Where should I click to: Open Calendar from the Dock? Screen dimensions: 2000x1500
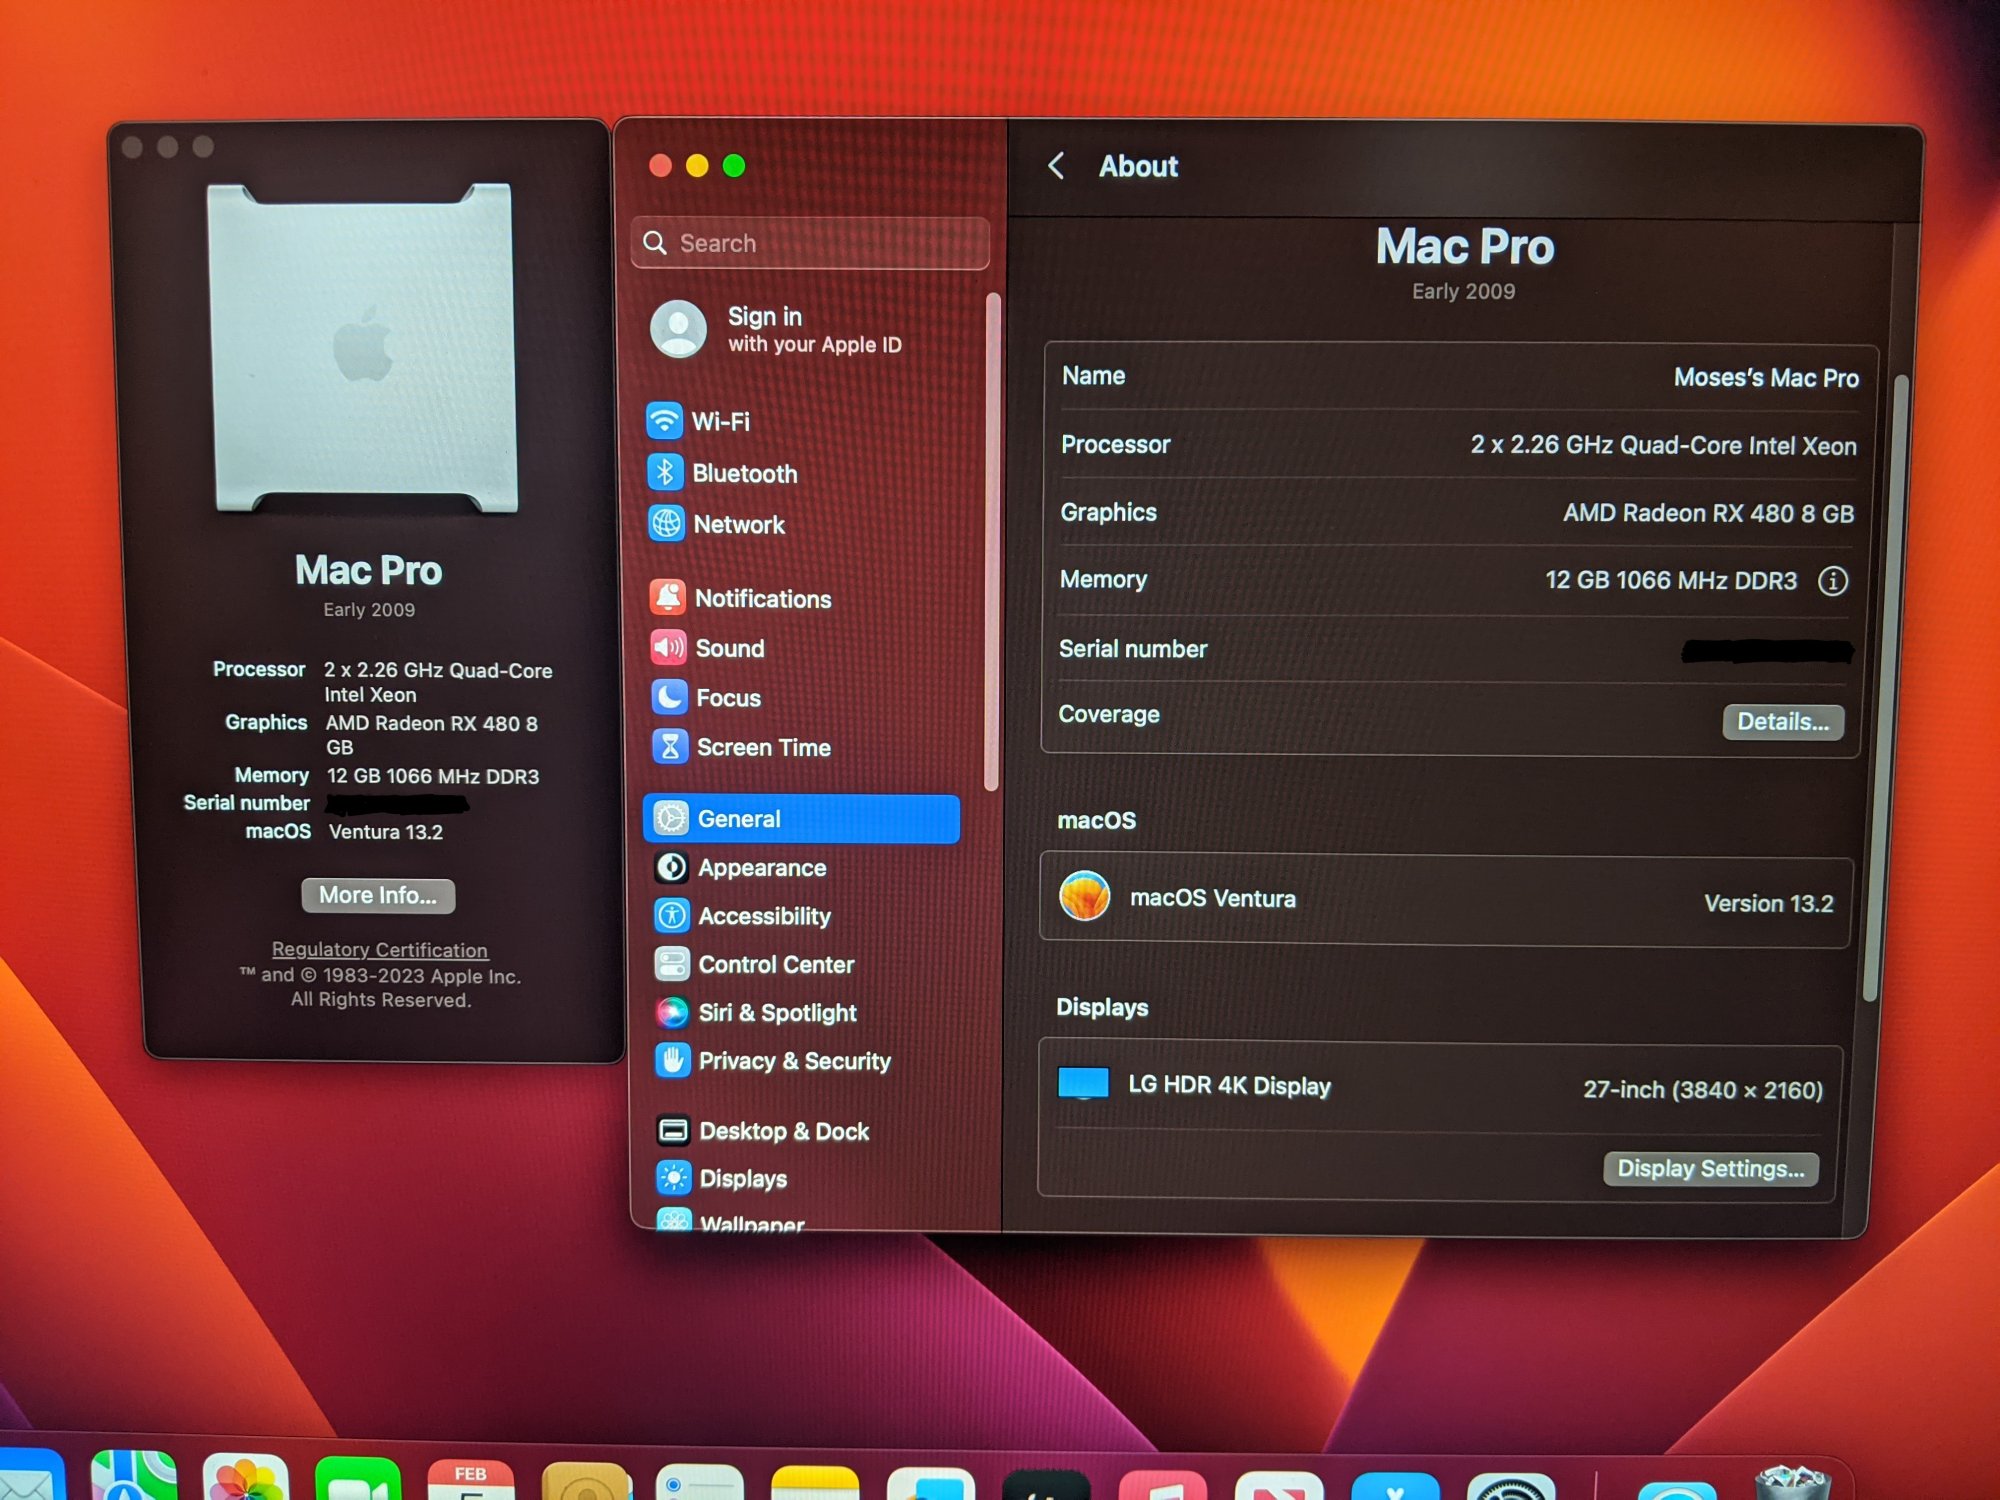click(x=469, y=1480)
